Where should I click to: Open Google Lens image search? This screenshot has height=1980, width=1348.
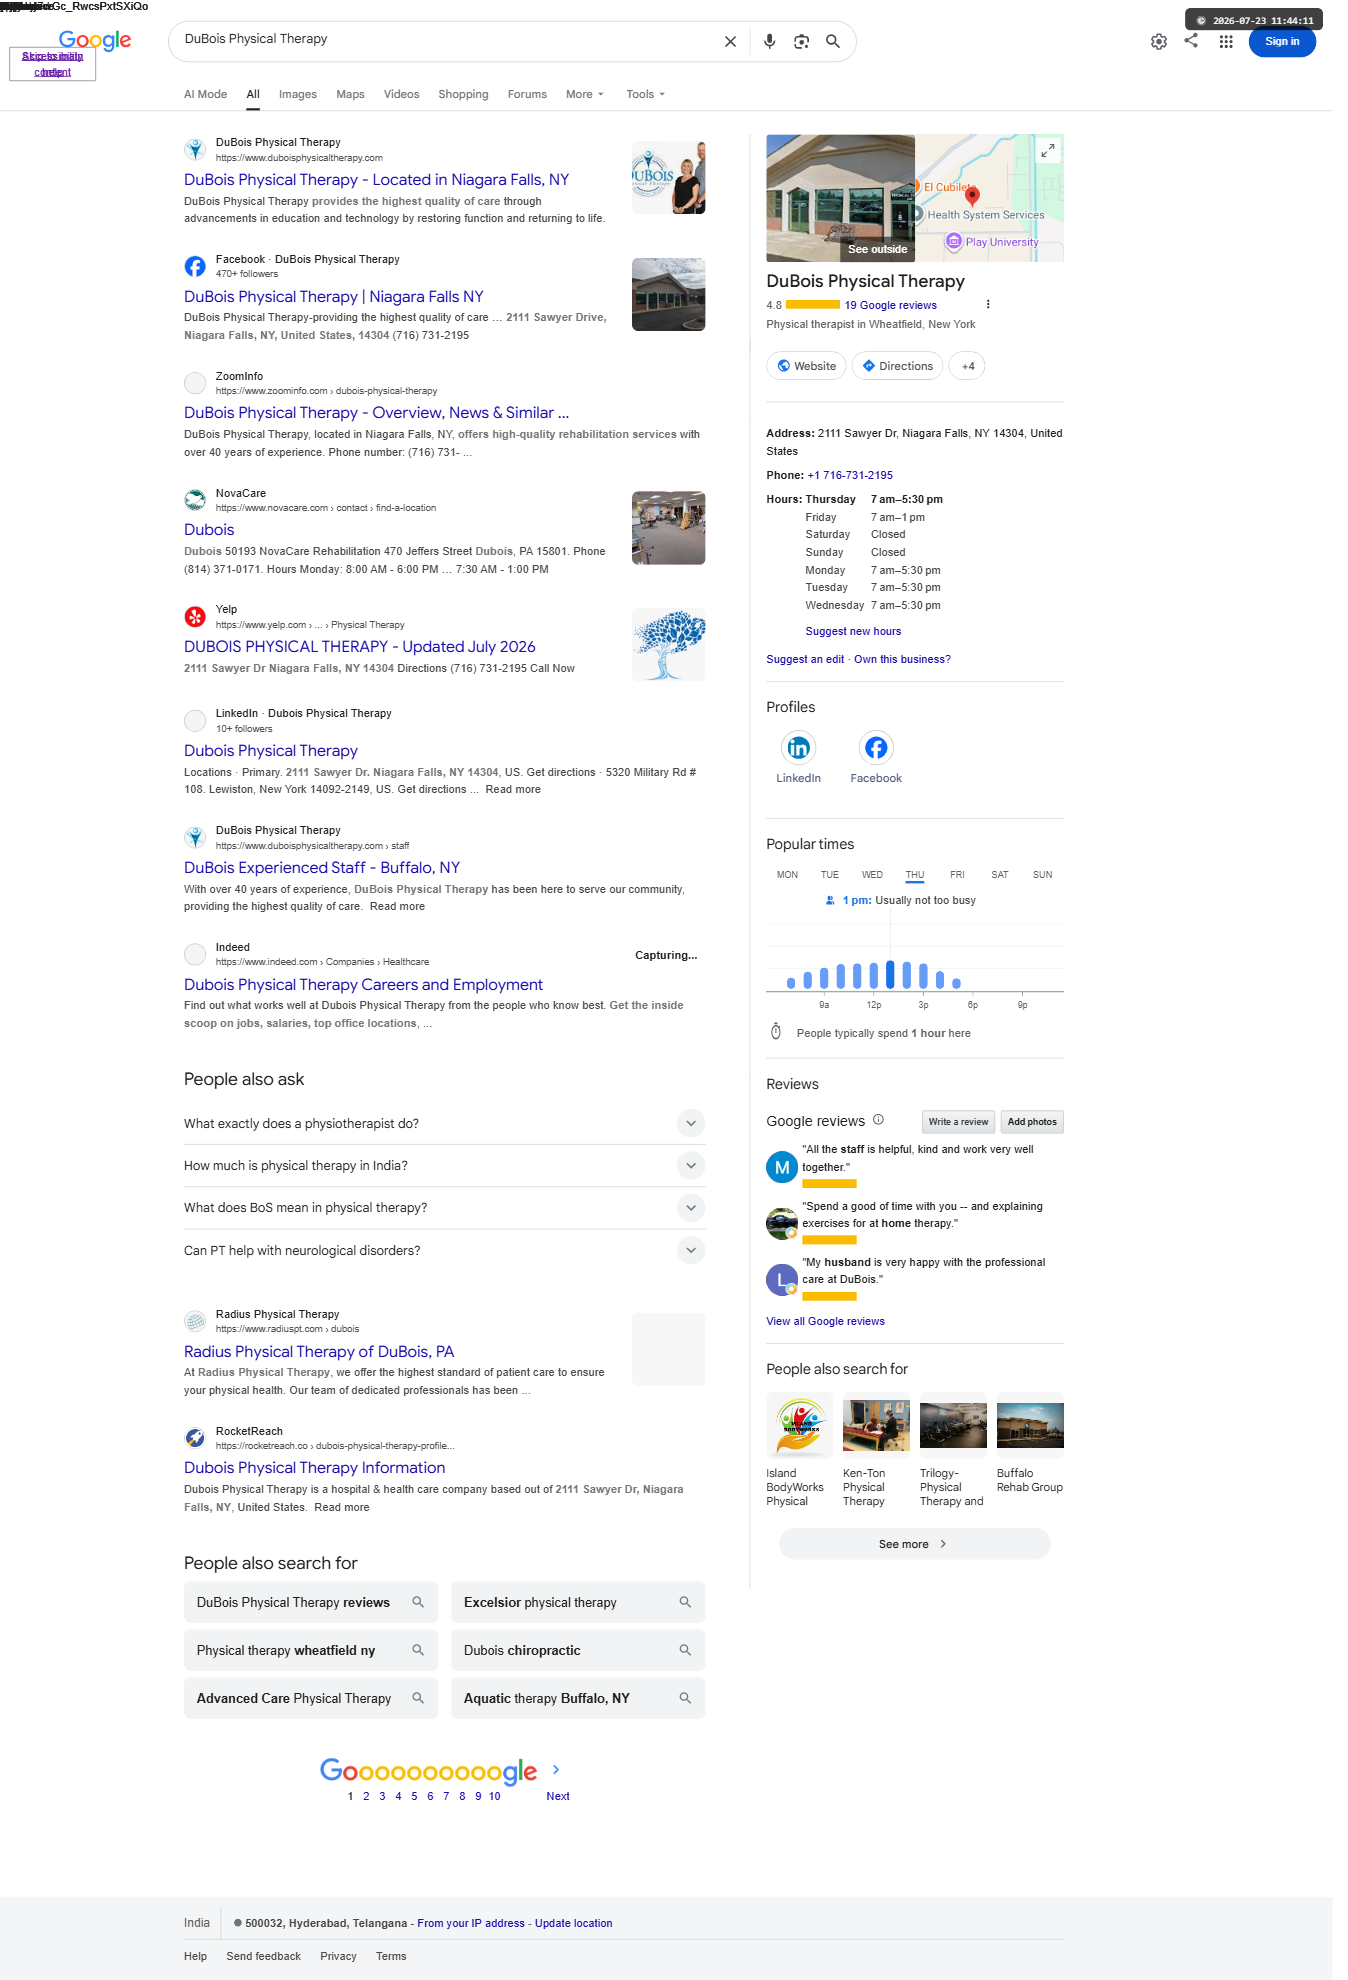[801, 42]
